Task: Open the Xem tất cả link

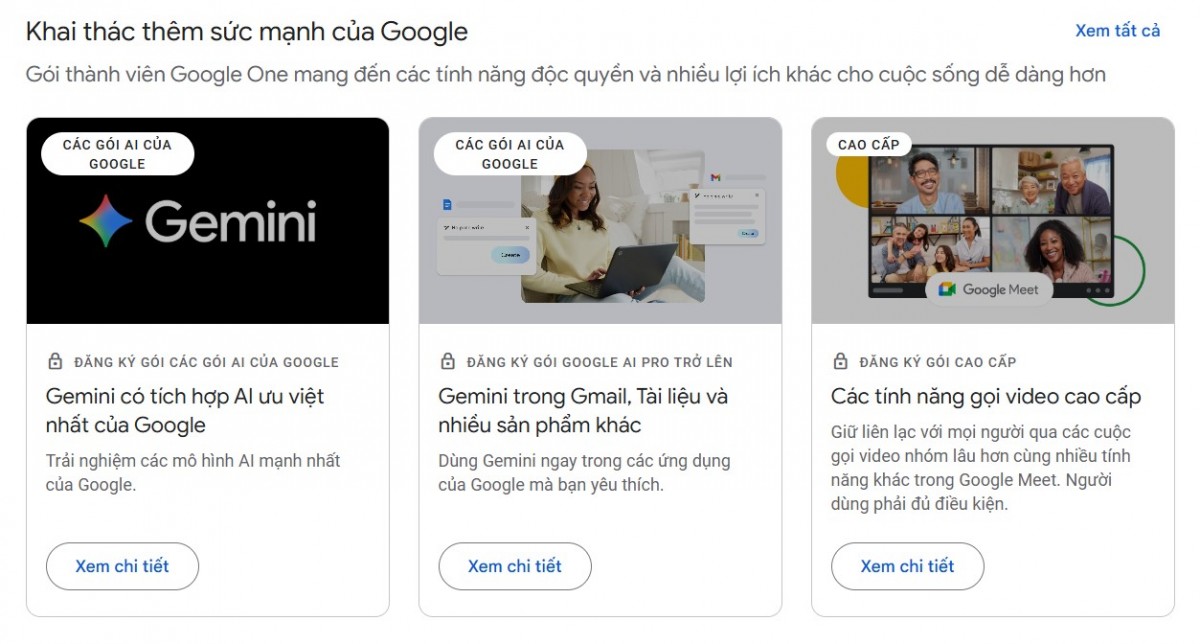Action: pos(1117,30)
